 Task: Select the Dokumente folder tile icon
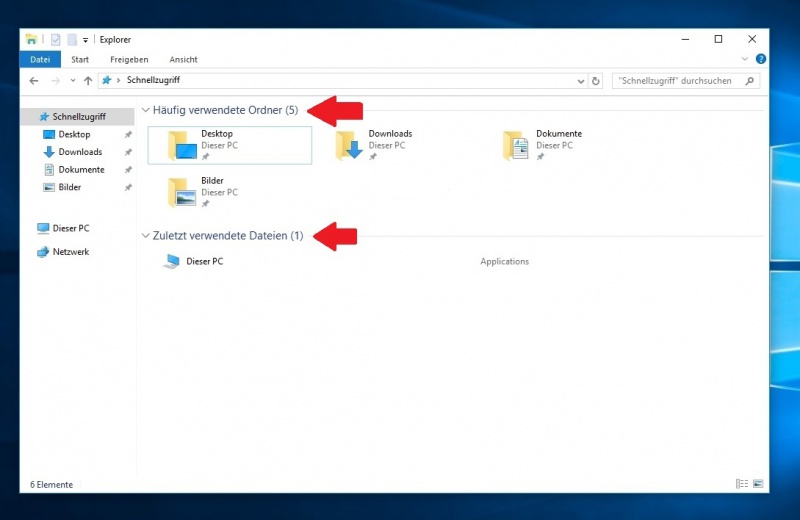click(x=516, y=145)
